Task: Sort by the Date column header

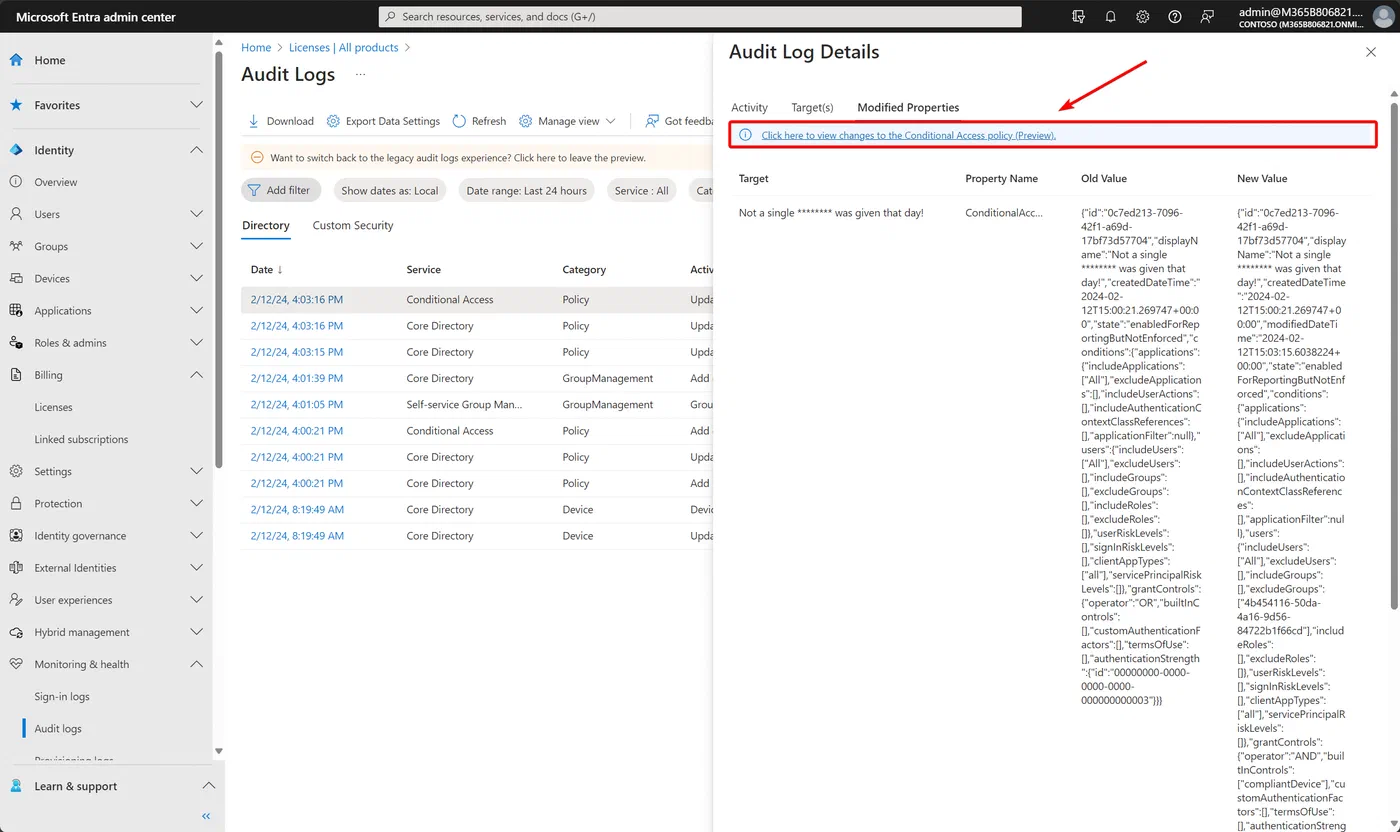Action: 267,269
